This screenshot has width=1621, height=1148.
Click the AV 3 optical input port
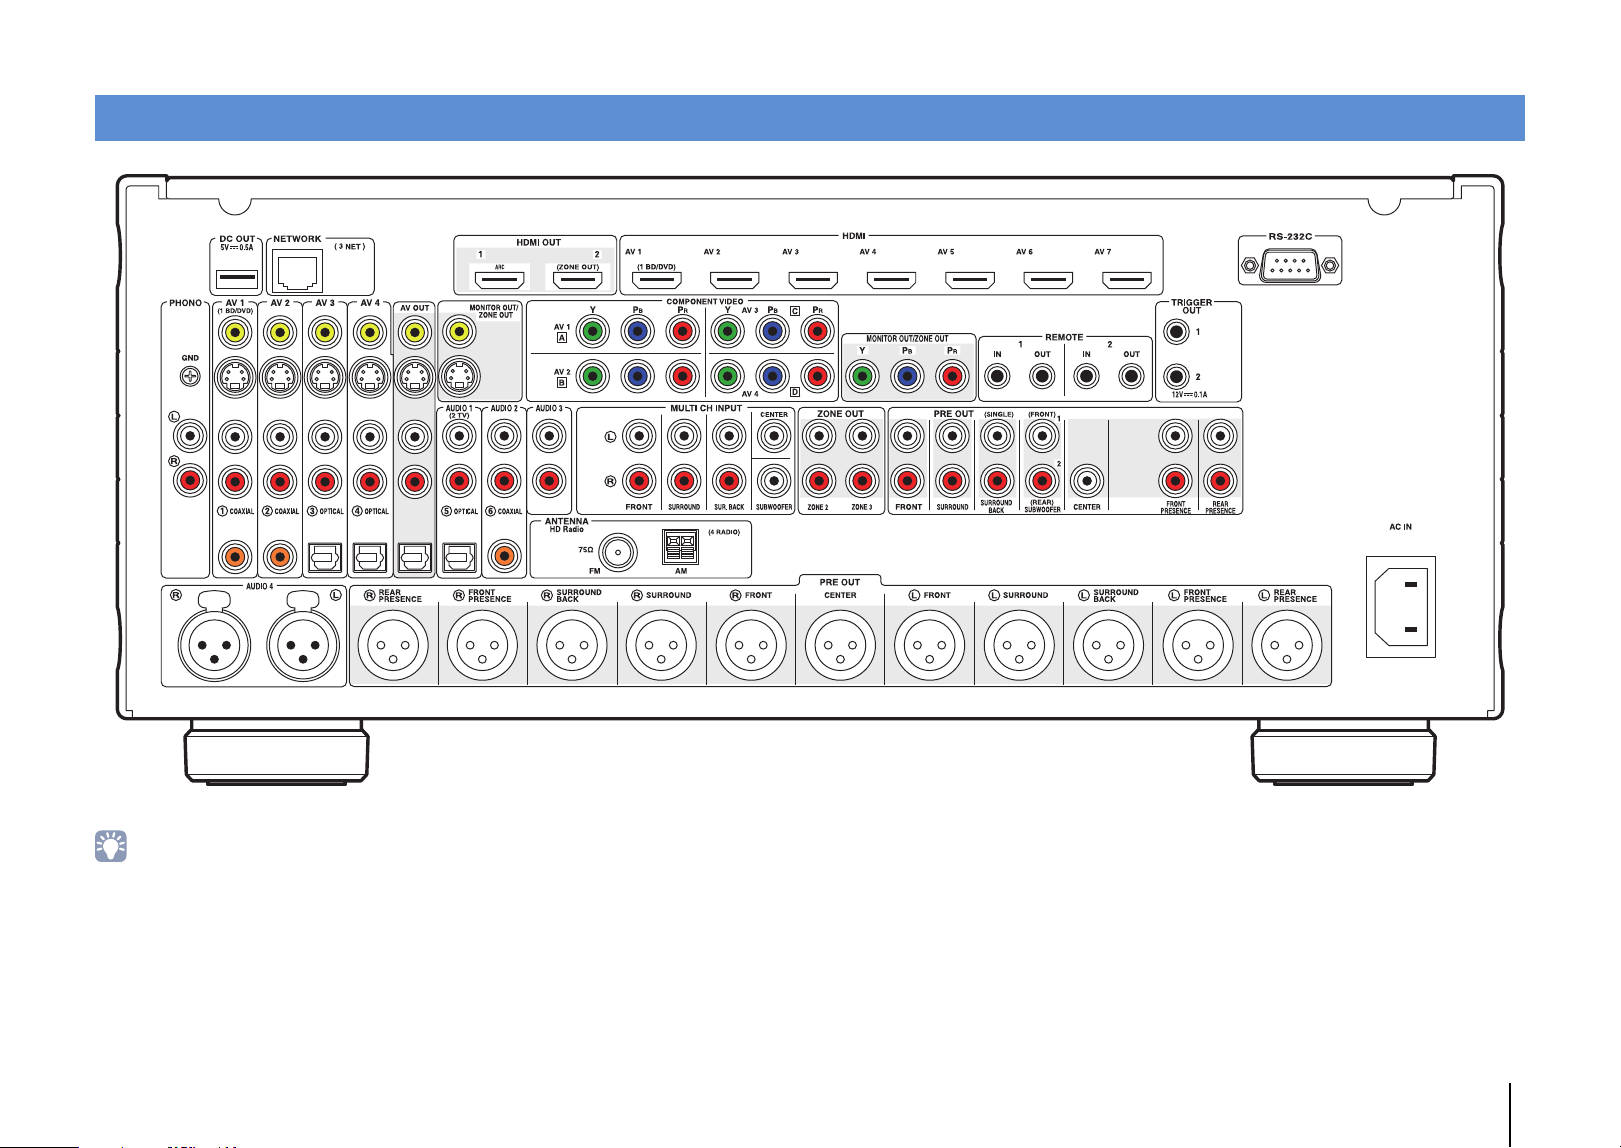point(325,556)
